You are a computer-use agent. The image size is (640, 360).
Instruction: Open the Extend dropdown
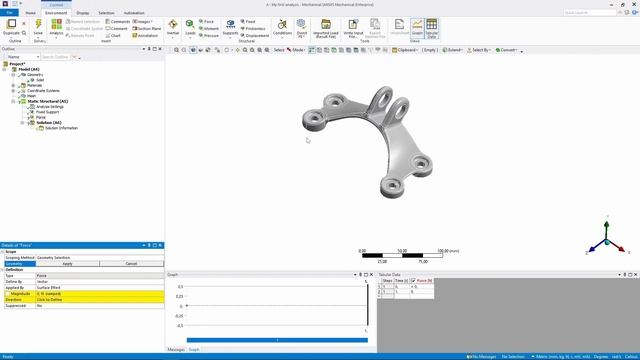click(x=452, y=50)
